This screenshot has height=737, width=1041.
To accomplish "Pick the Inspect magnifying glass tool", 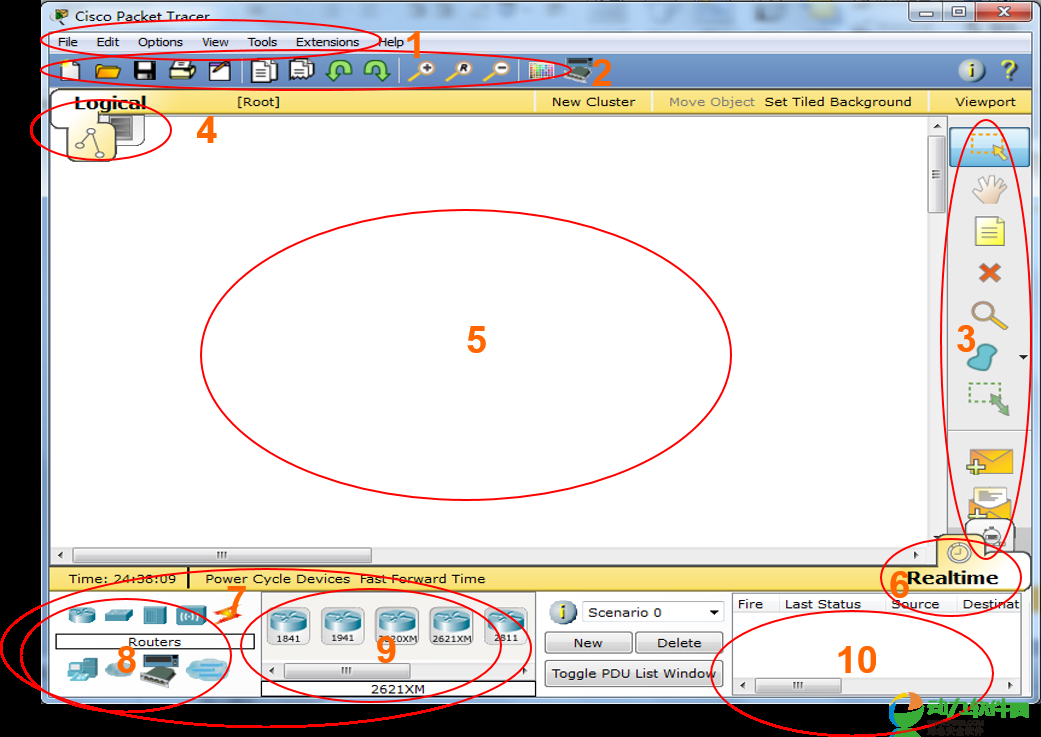I will pyautogui.click(x=988, y=315).
